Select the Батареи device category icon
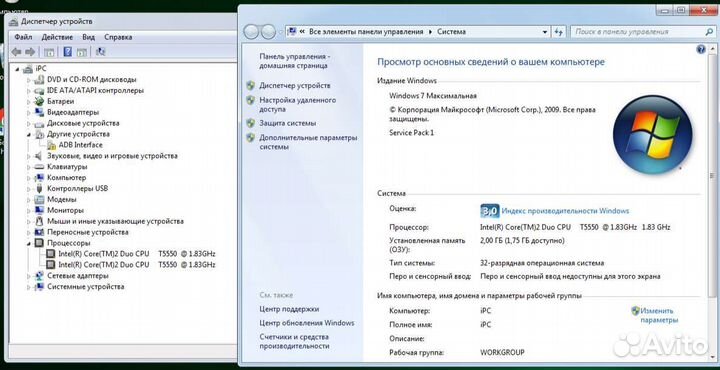This screenshot has width=720, height=370. click(x=40, y=101)
